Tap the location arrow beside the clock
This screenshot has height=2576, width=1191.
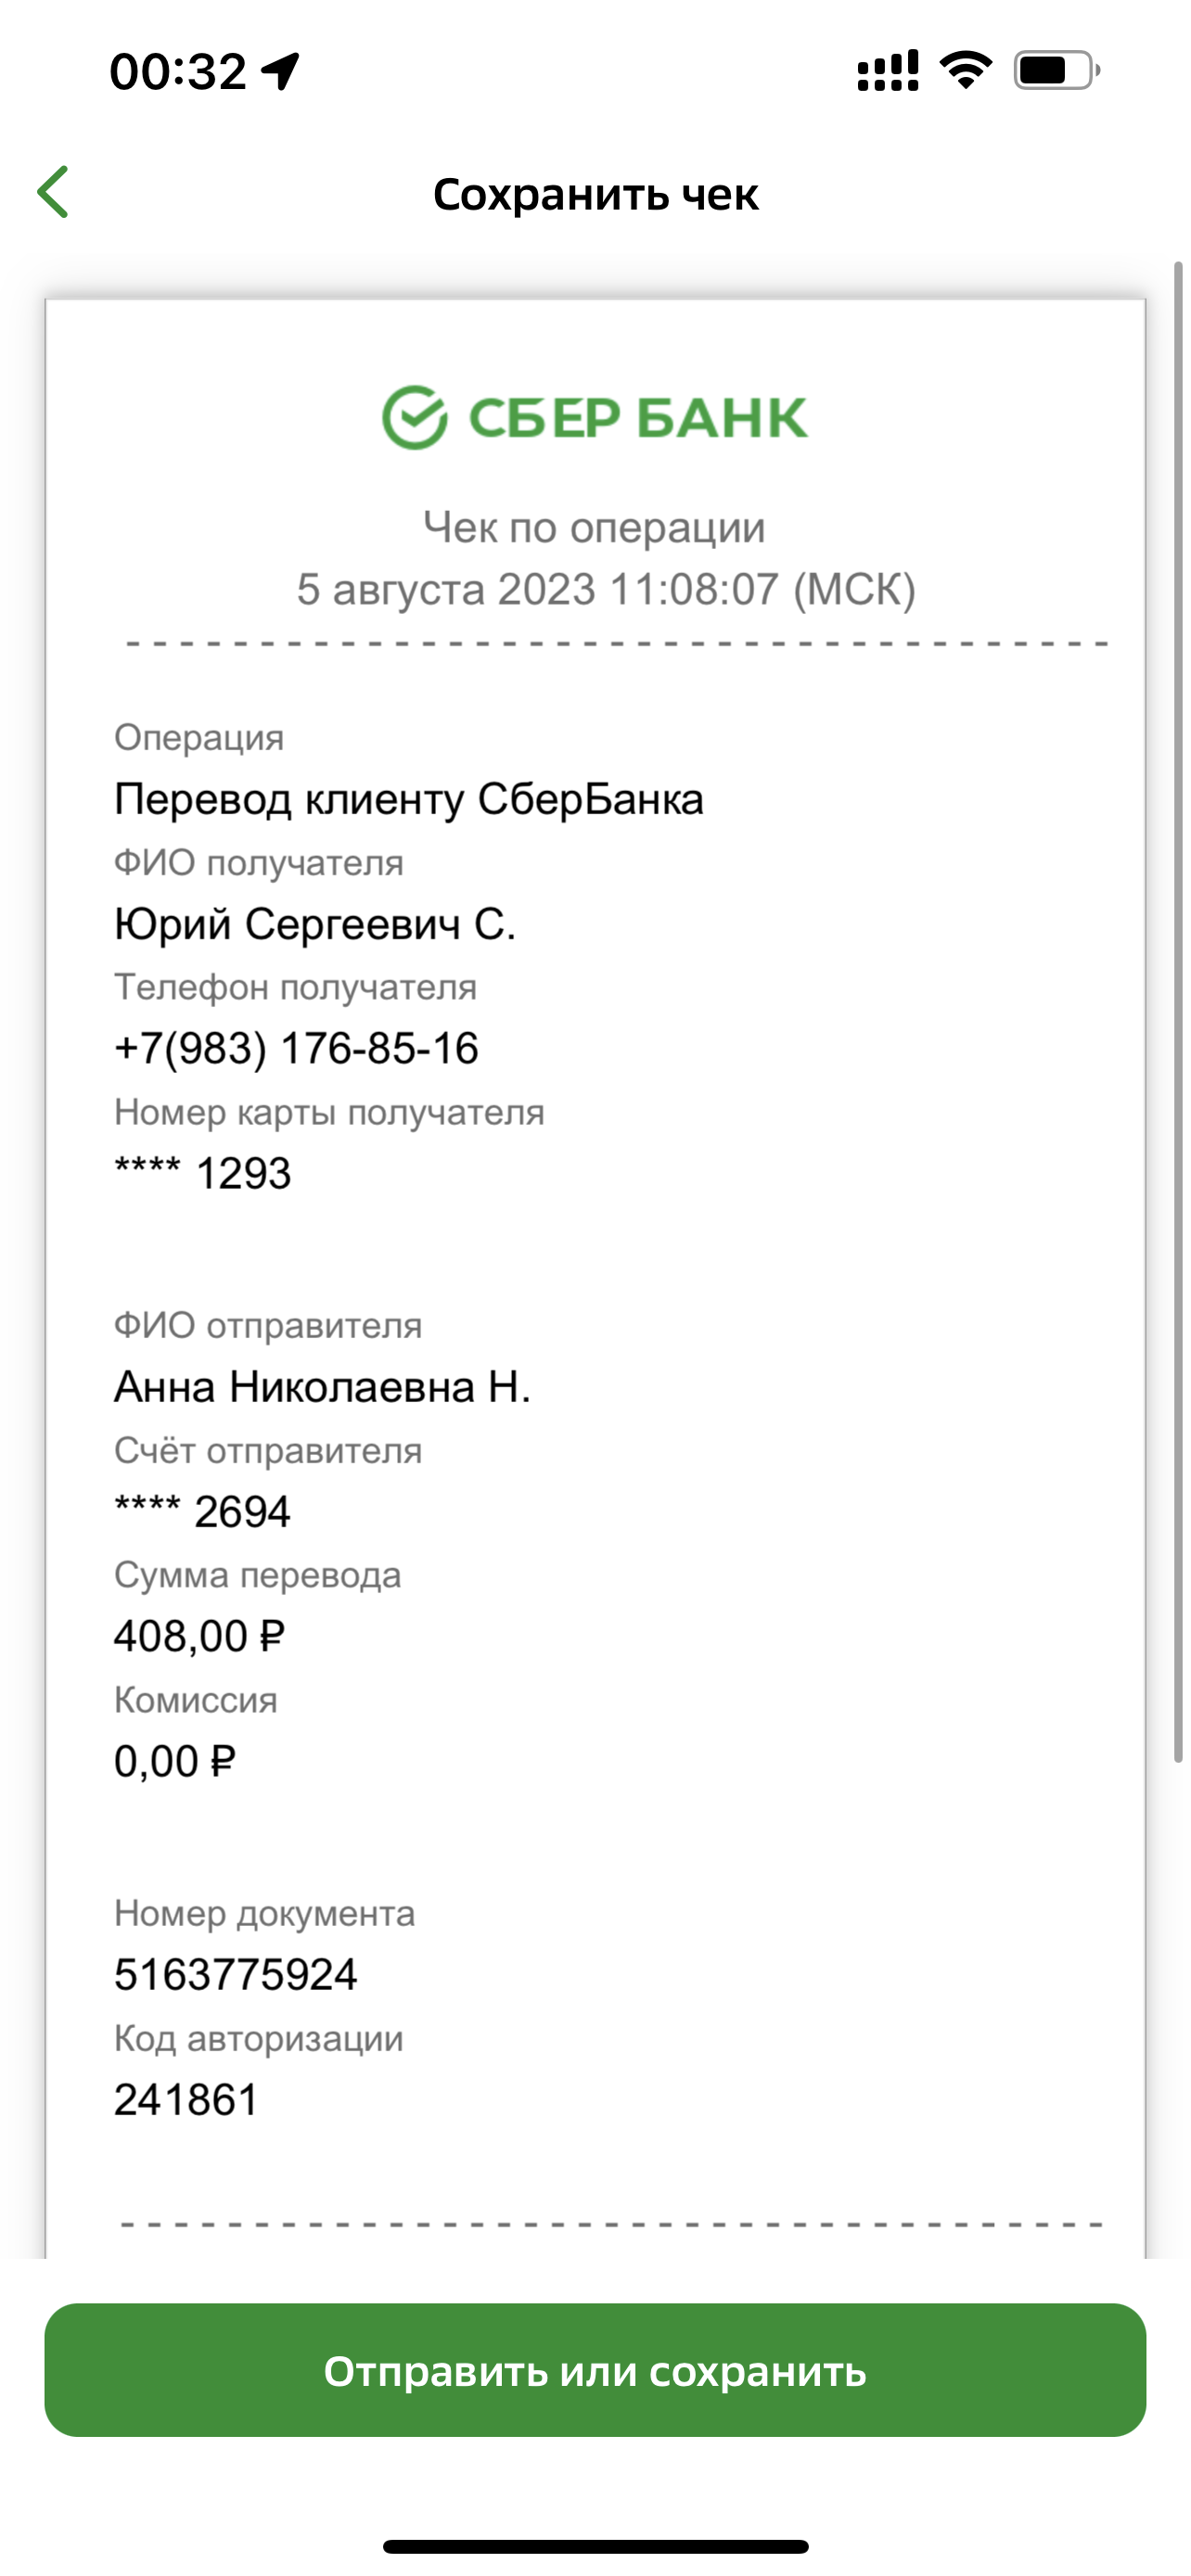pos(280,71)
